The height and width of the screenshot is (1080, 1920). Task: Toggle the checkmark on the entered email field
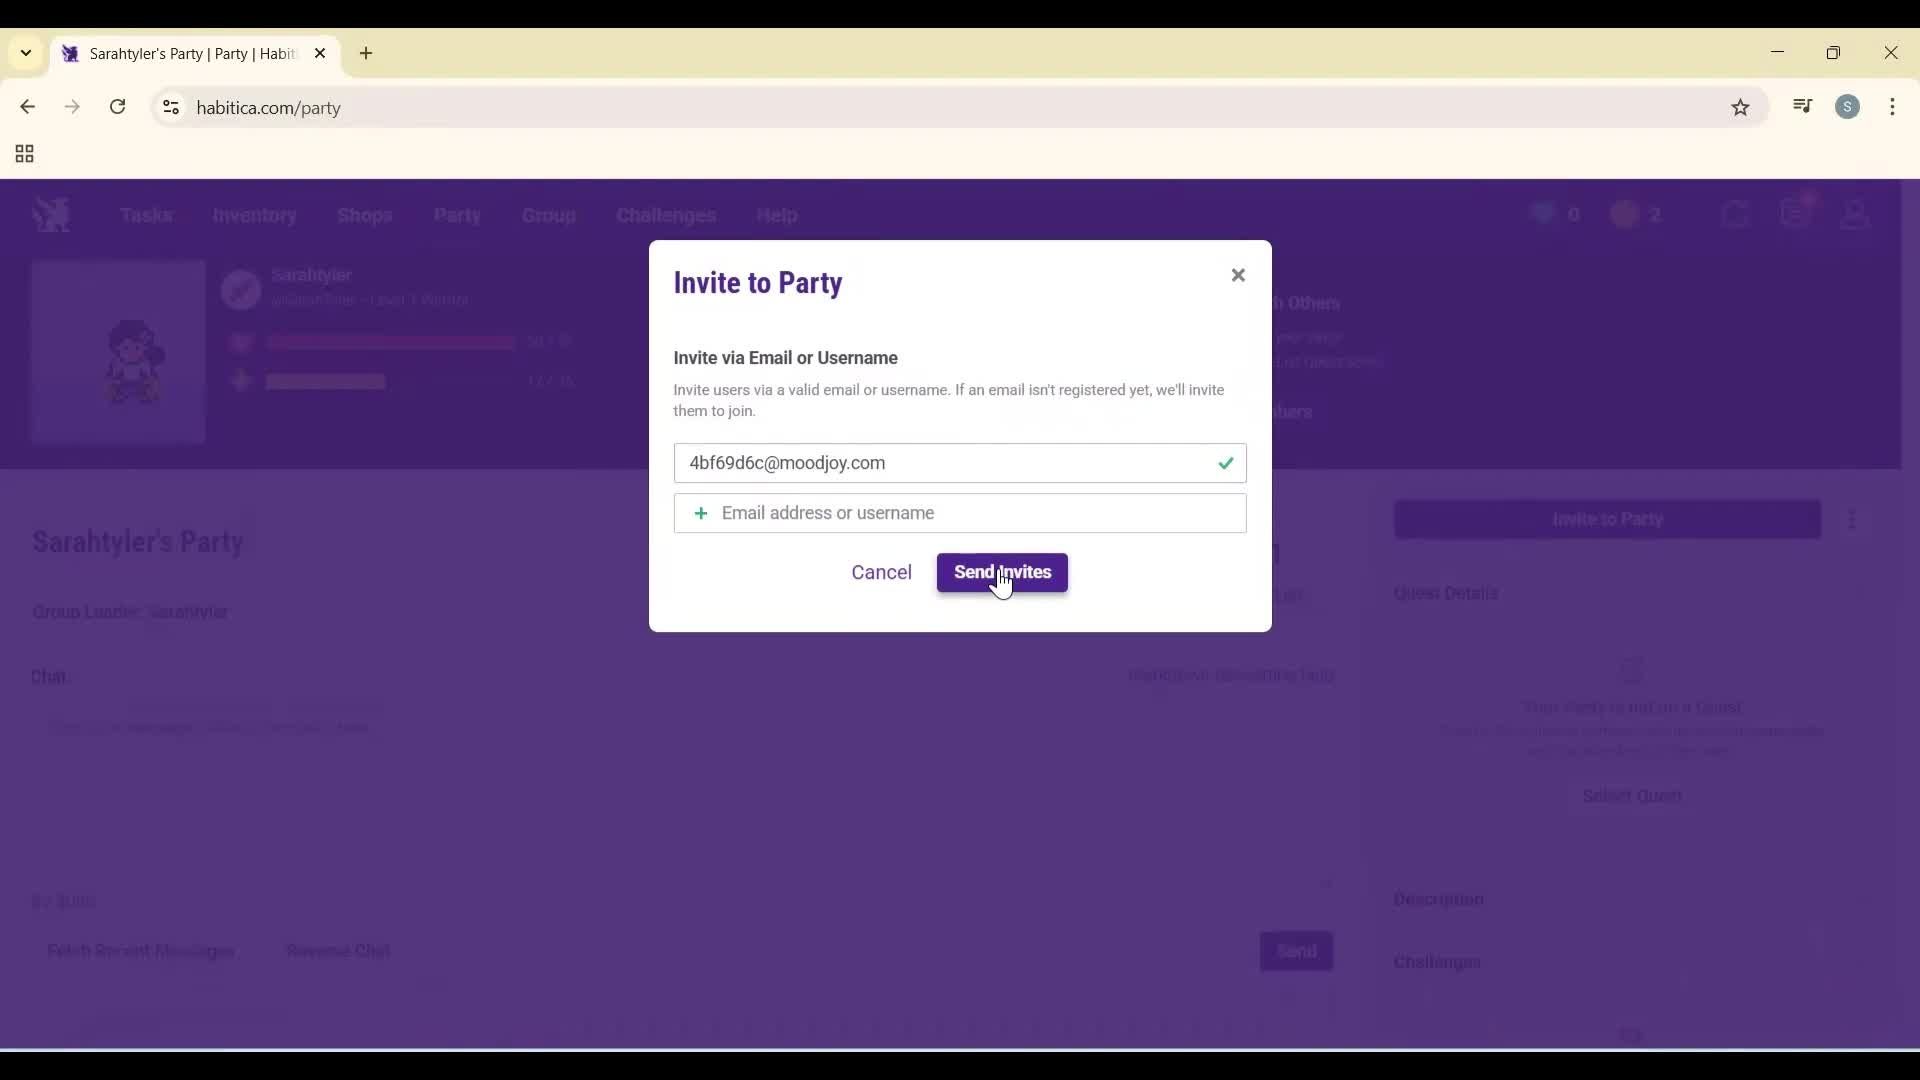click(1226, 463)
